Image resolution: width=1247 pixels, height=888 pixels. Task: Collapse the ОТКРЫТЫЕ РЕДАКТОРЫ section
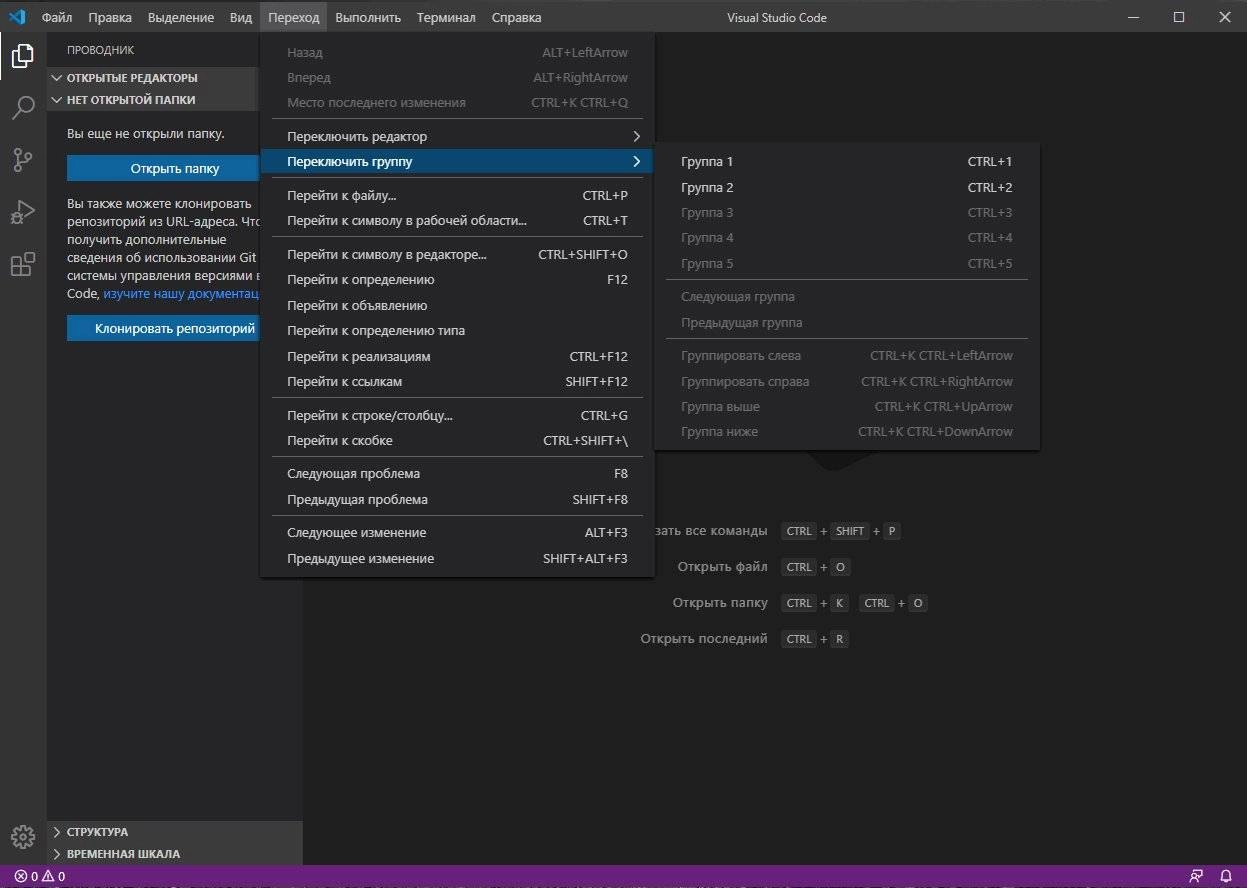click(153, 78)
